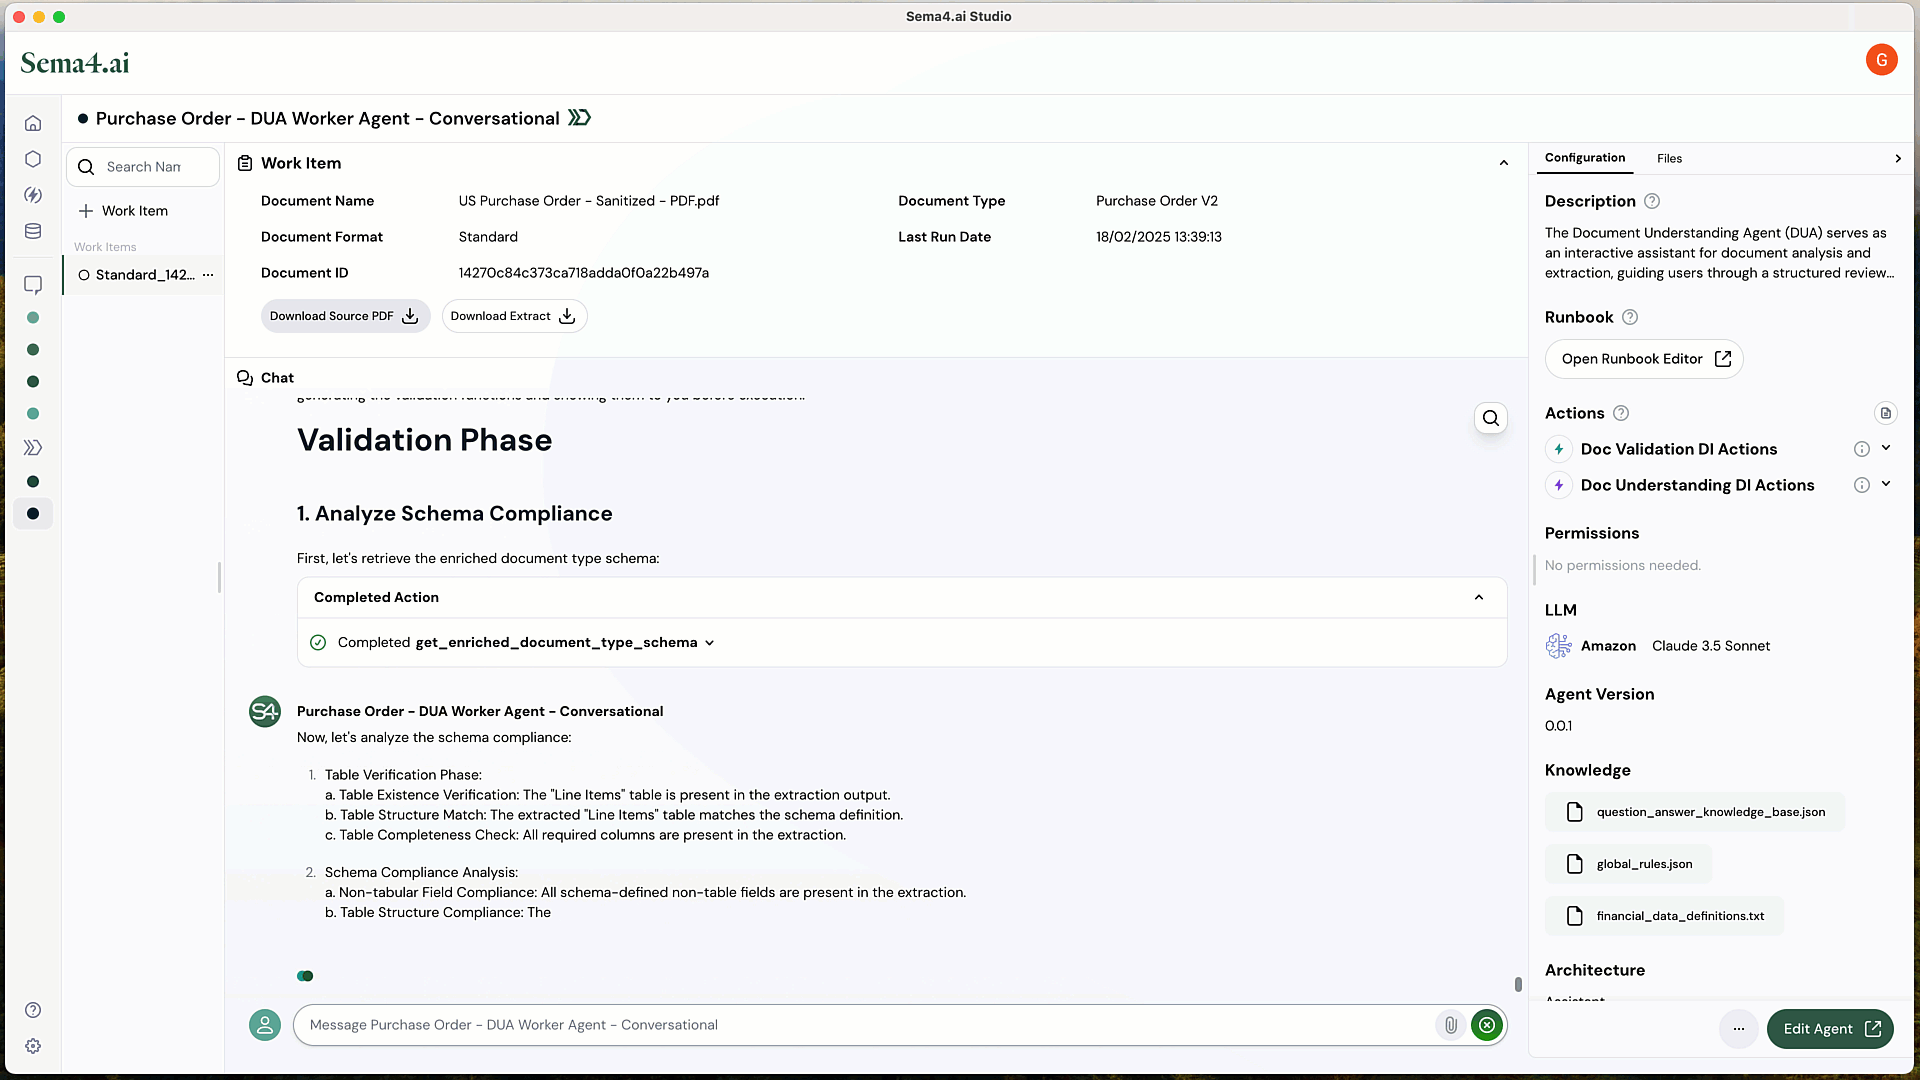Image resolution: width=1920 pixels, height=1080 pixels.
Task: Download Source PDF
Action: click(345, 316)
